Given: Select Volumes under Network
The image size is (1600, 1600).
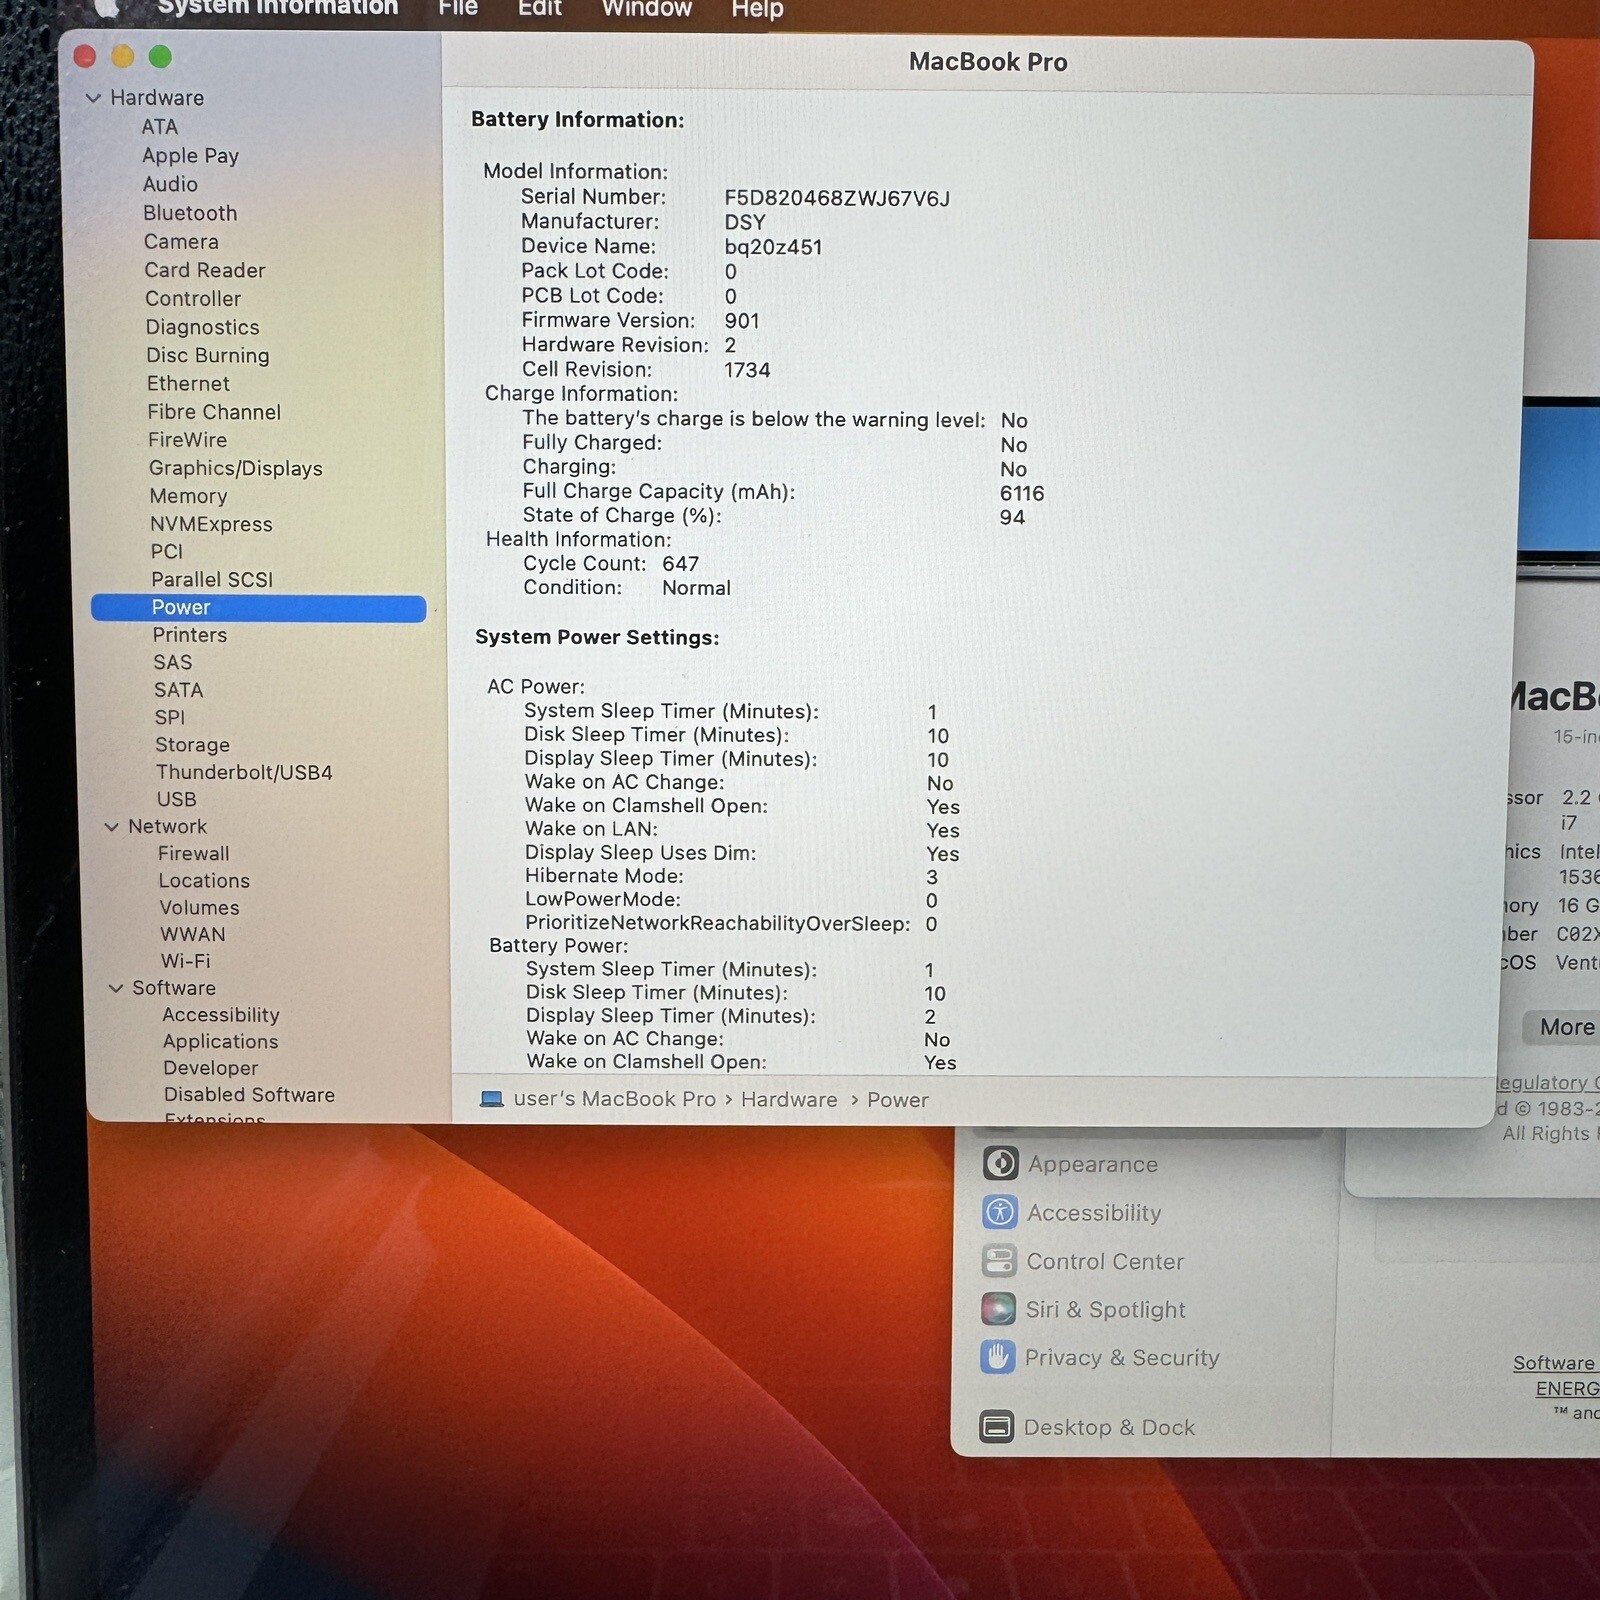Looking at the screenshot, I should pos(200,908).
